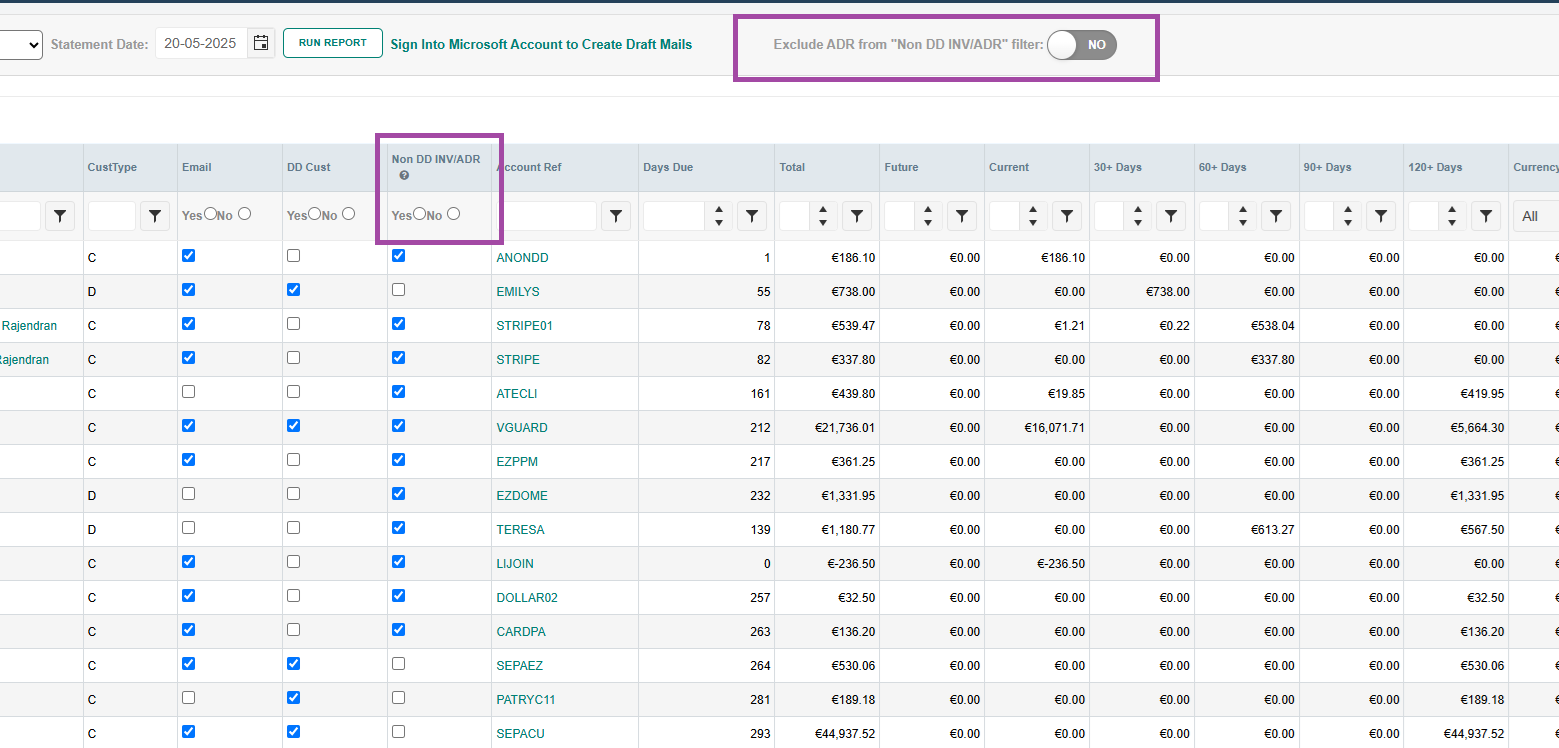Decrease the Days Due filter value with down arrow
The height and width of the screenshot is (748, 1559).
point(719,222)
